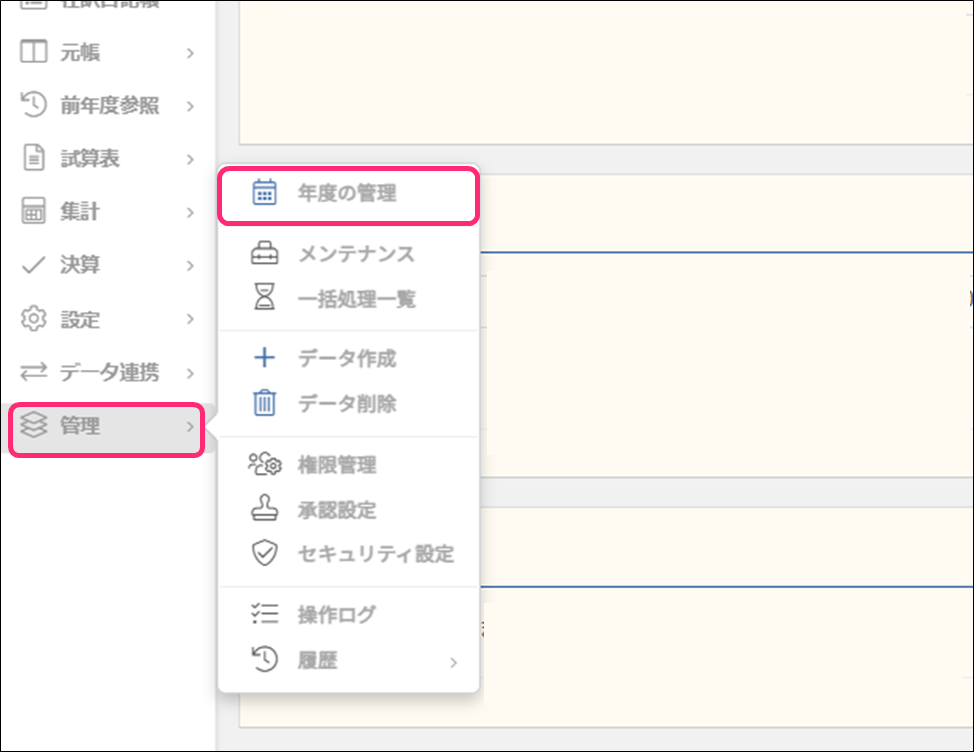Open 設定 from the sidebar
This screenshot has width=974, height=752.
point(80,320)
